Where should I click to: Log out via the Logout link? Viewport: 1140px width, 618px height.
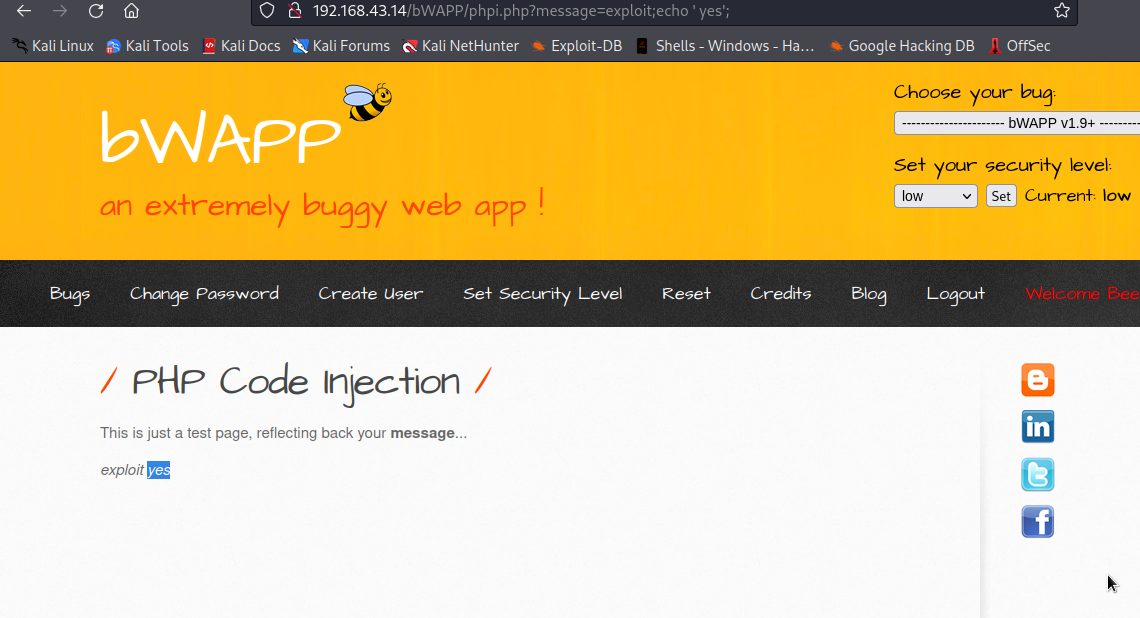(955, 294)
